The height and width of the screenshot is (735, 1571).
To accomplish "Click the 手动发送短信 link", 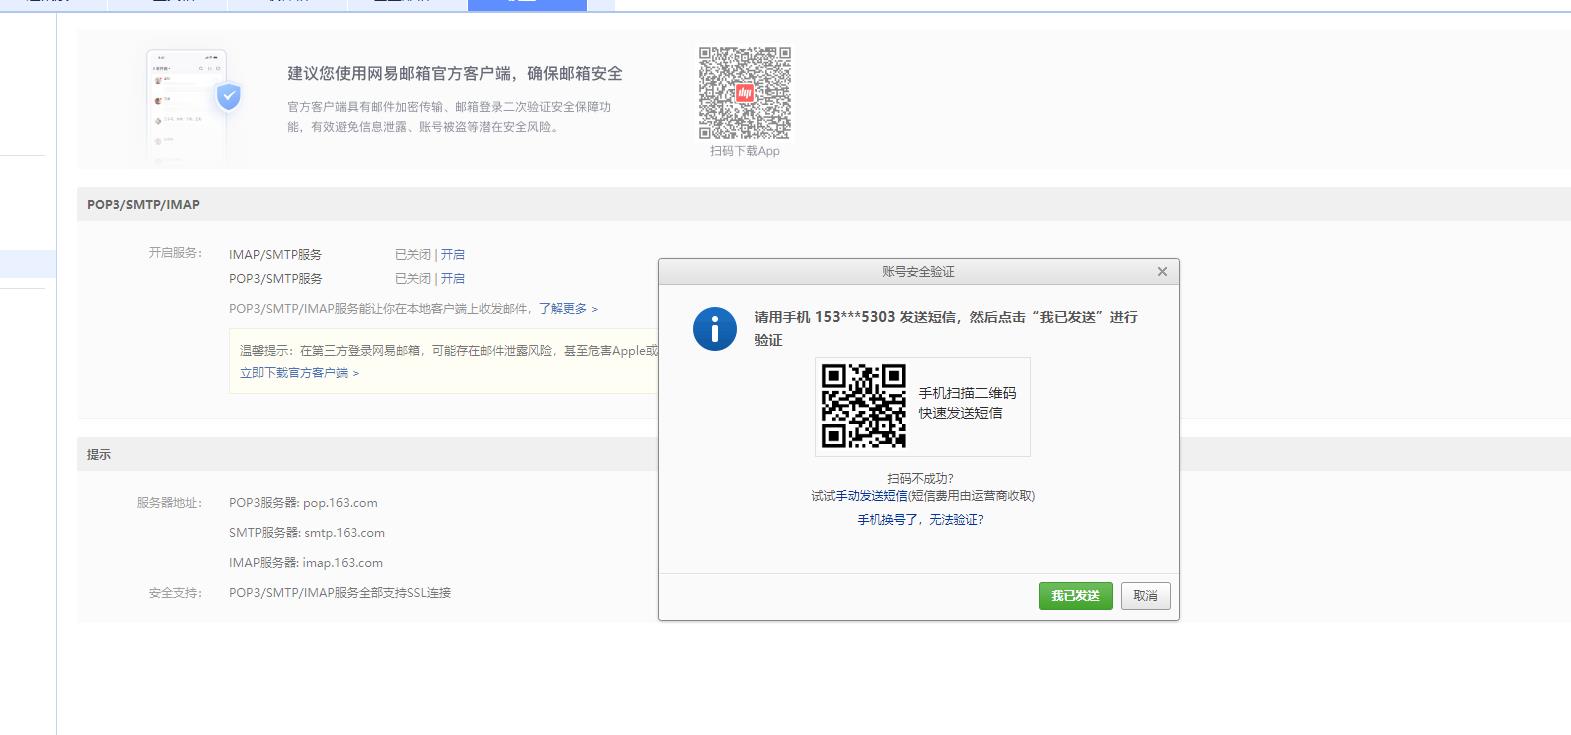I will 871,496.
